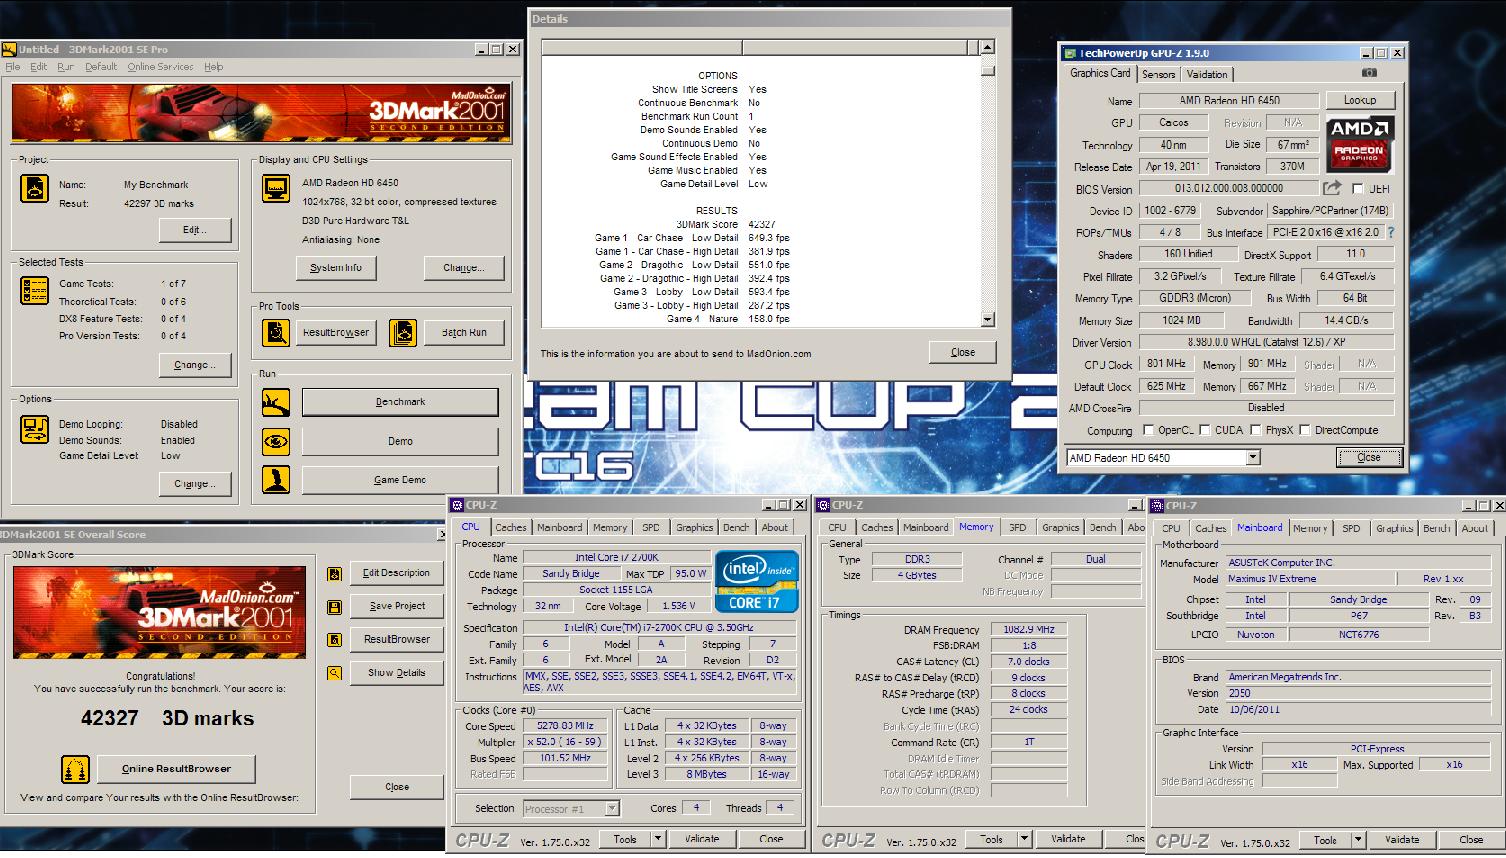This screenshot has height=858, width=1506.
Task: Switch to Caches tab in first CPU-Z window
Action: [510, 527]
